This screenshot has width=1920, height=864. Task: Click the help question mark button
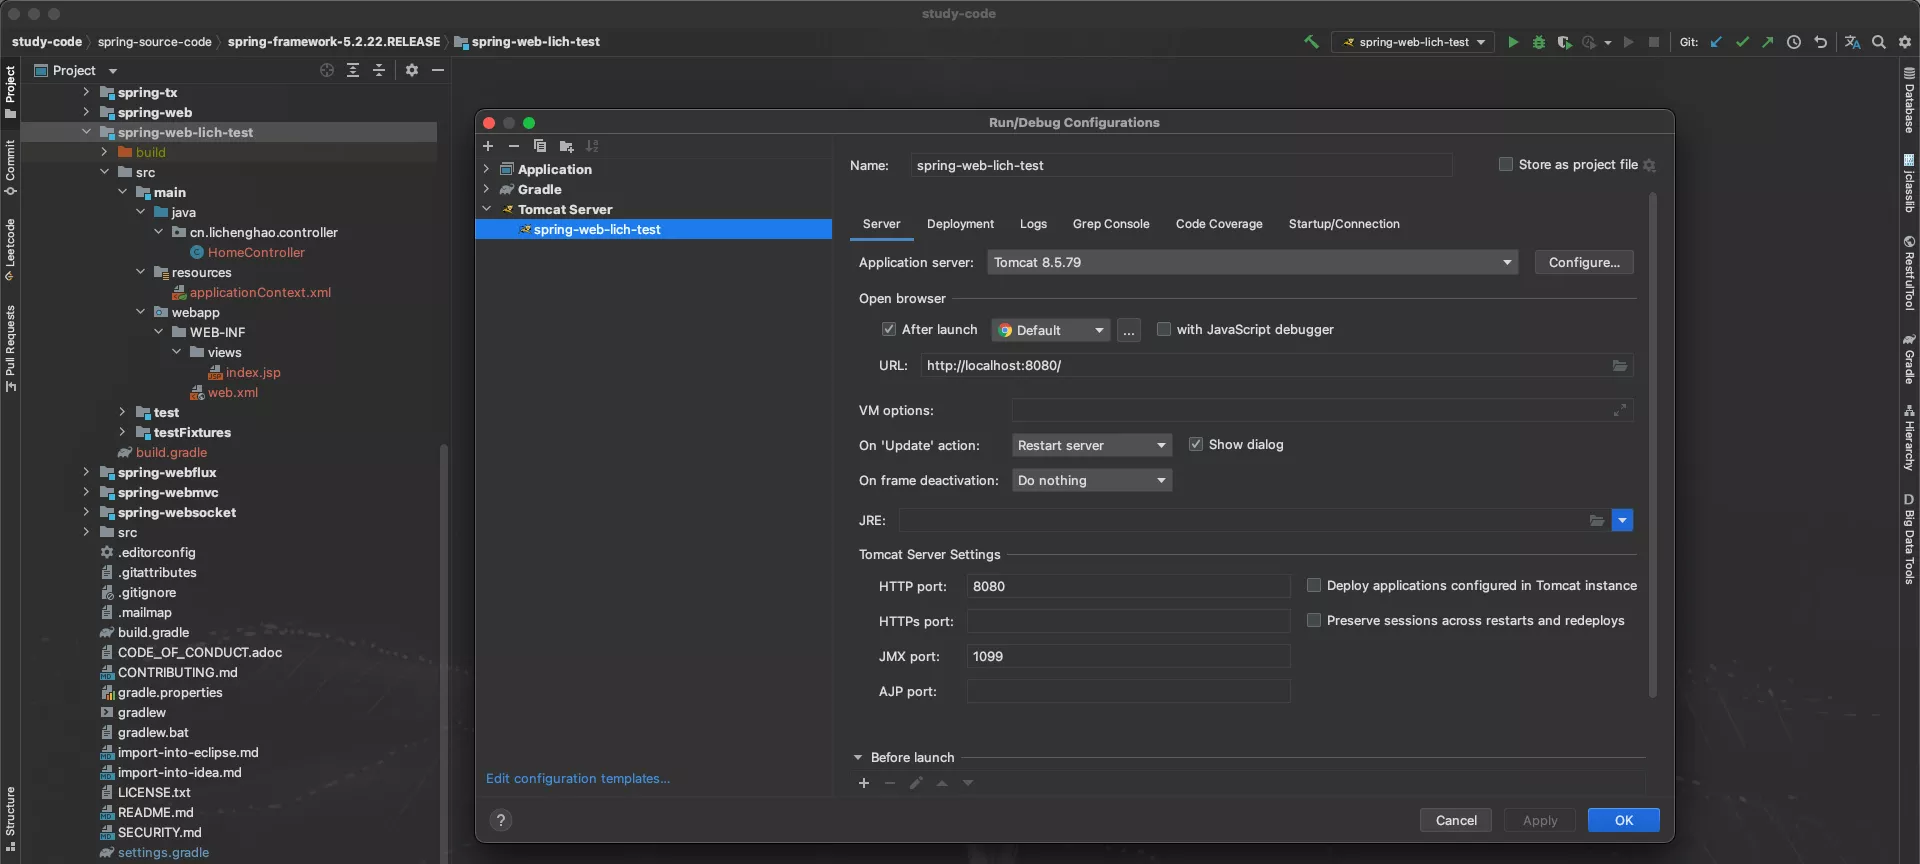pos(501,820)
